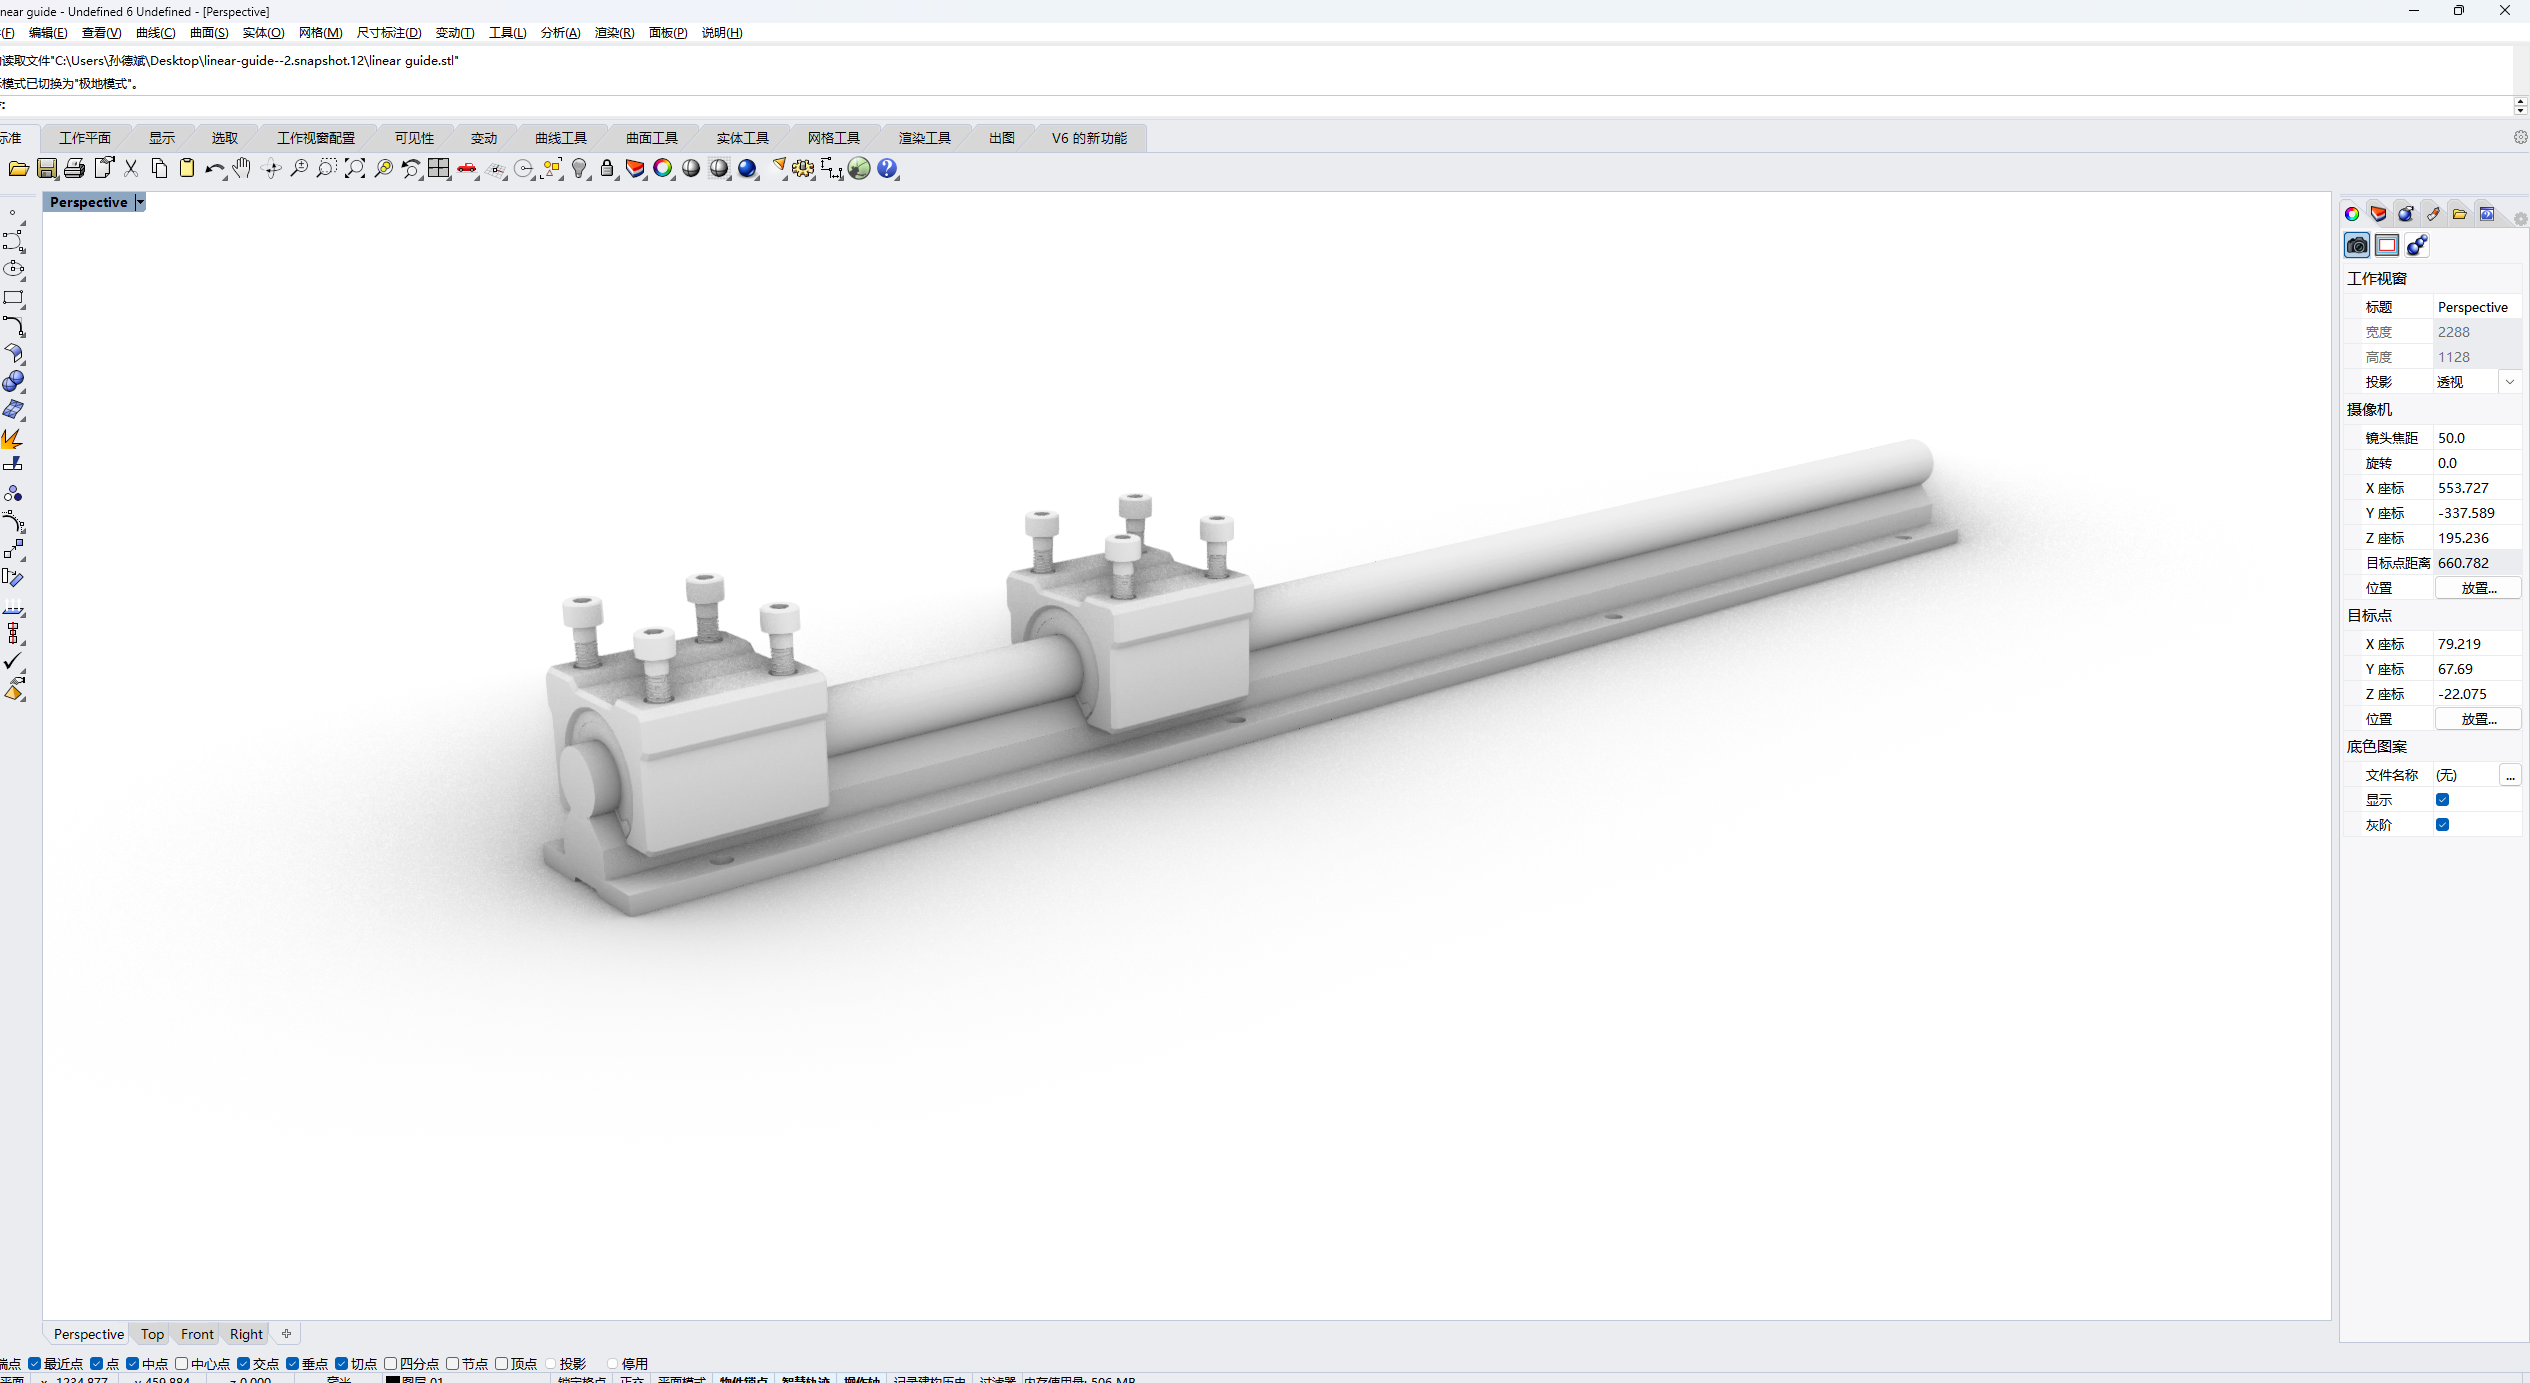The height and width of the screenshot is (1383, 2530).
Task: Click 放置... button under 摄像机
Action: point(2478,588)
